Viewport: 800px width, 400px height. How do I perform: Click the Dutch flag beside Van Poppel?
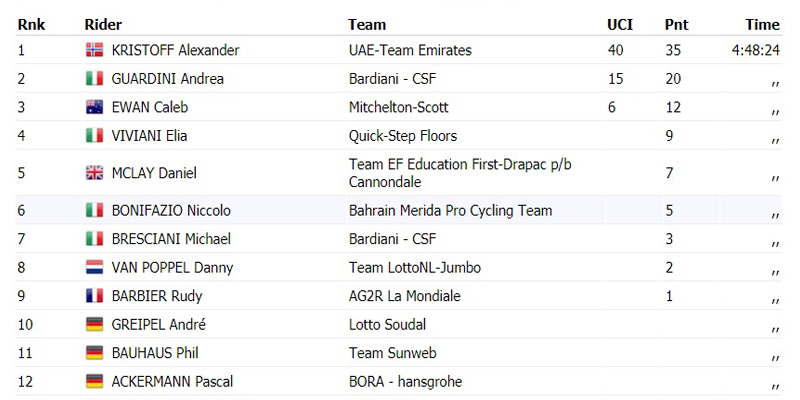[x=94, y=267]
